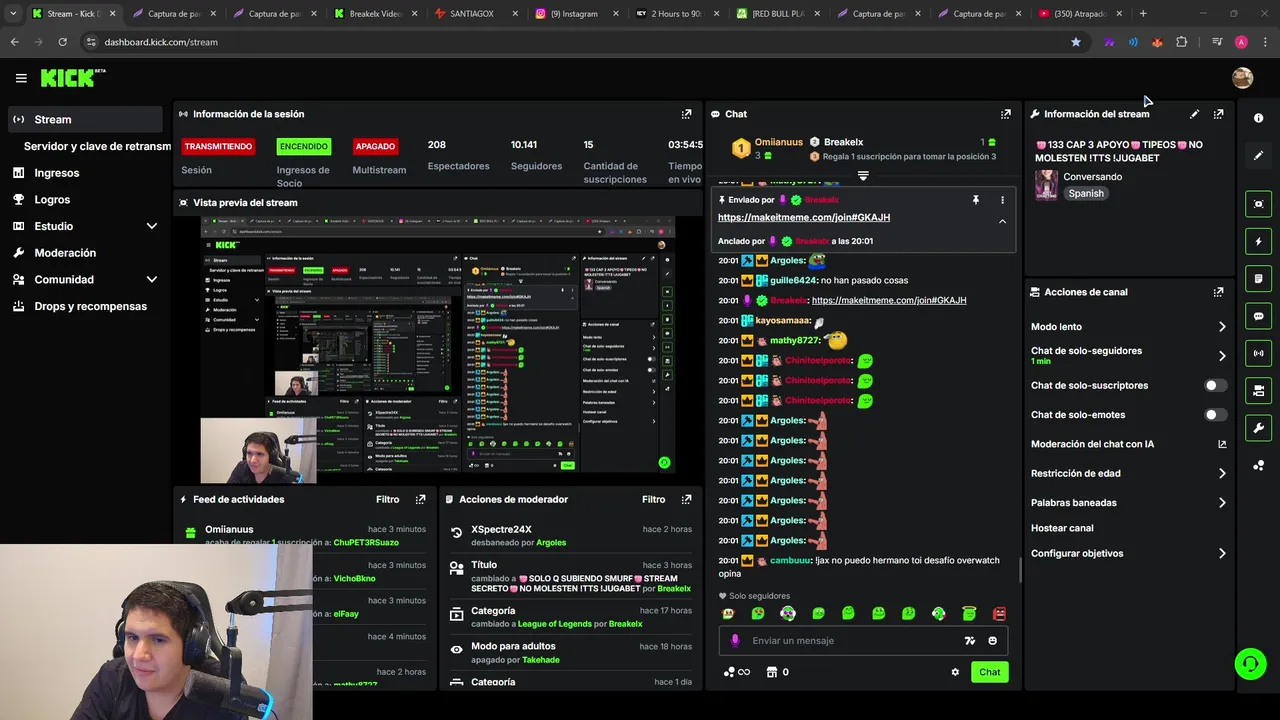Click the green Chat send button
1280x720 pixels.
[x=989, y=672]
